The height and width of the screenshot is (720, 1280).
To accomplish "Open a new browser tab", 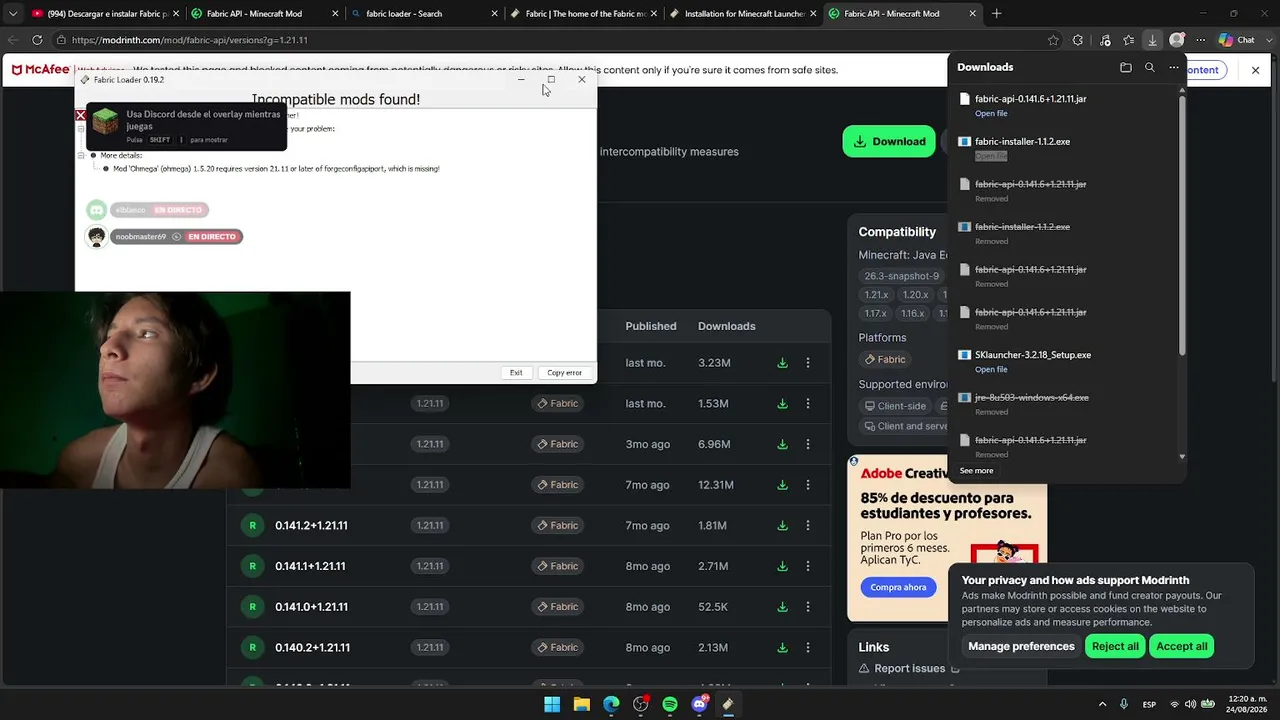I will coord(996,14).
